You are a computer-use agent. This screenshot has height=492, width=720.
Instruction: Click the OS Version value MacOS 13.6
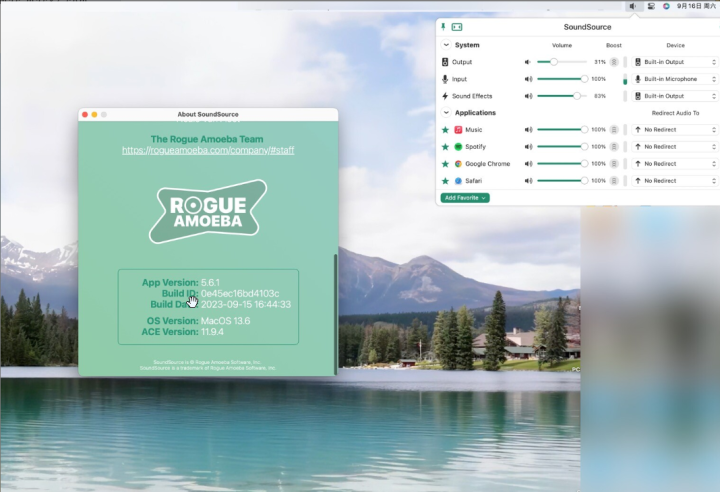click(x=225, y=321)
